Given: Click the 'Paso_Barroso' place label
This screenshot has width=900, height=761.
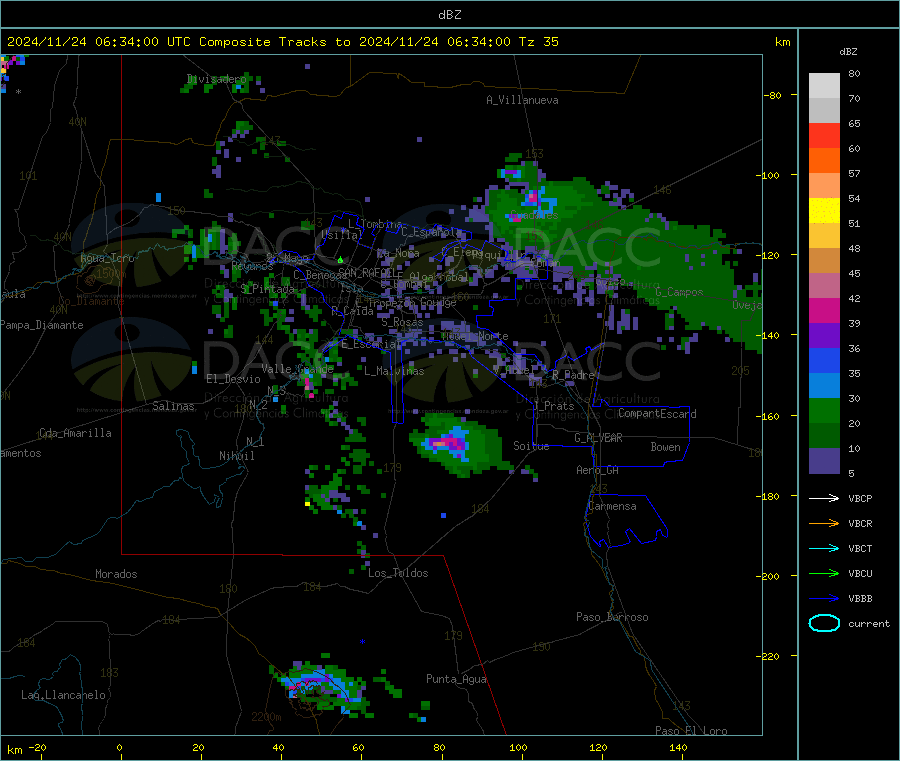Looking at the screenshot, I should [612, 617].
